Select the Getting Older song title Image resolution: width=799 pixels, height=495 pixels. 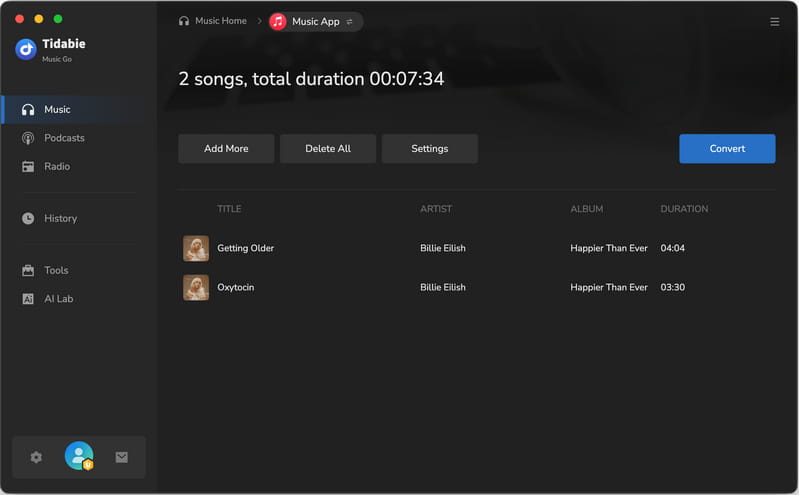[x=246, y=248]
